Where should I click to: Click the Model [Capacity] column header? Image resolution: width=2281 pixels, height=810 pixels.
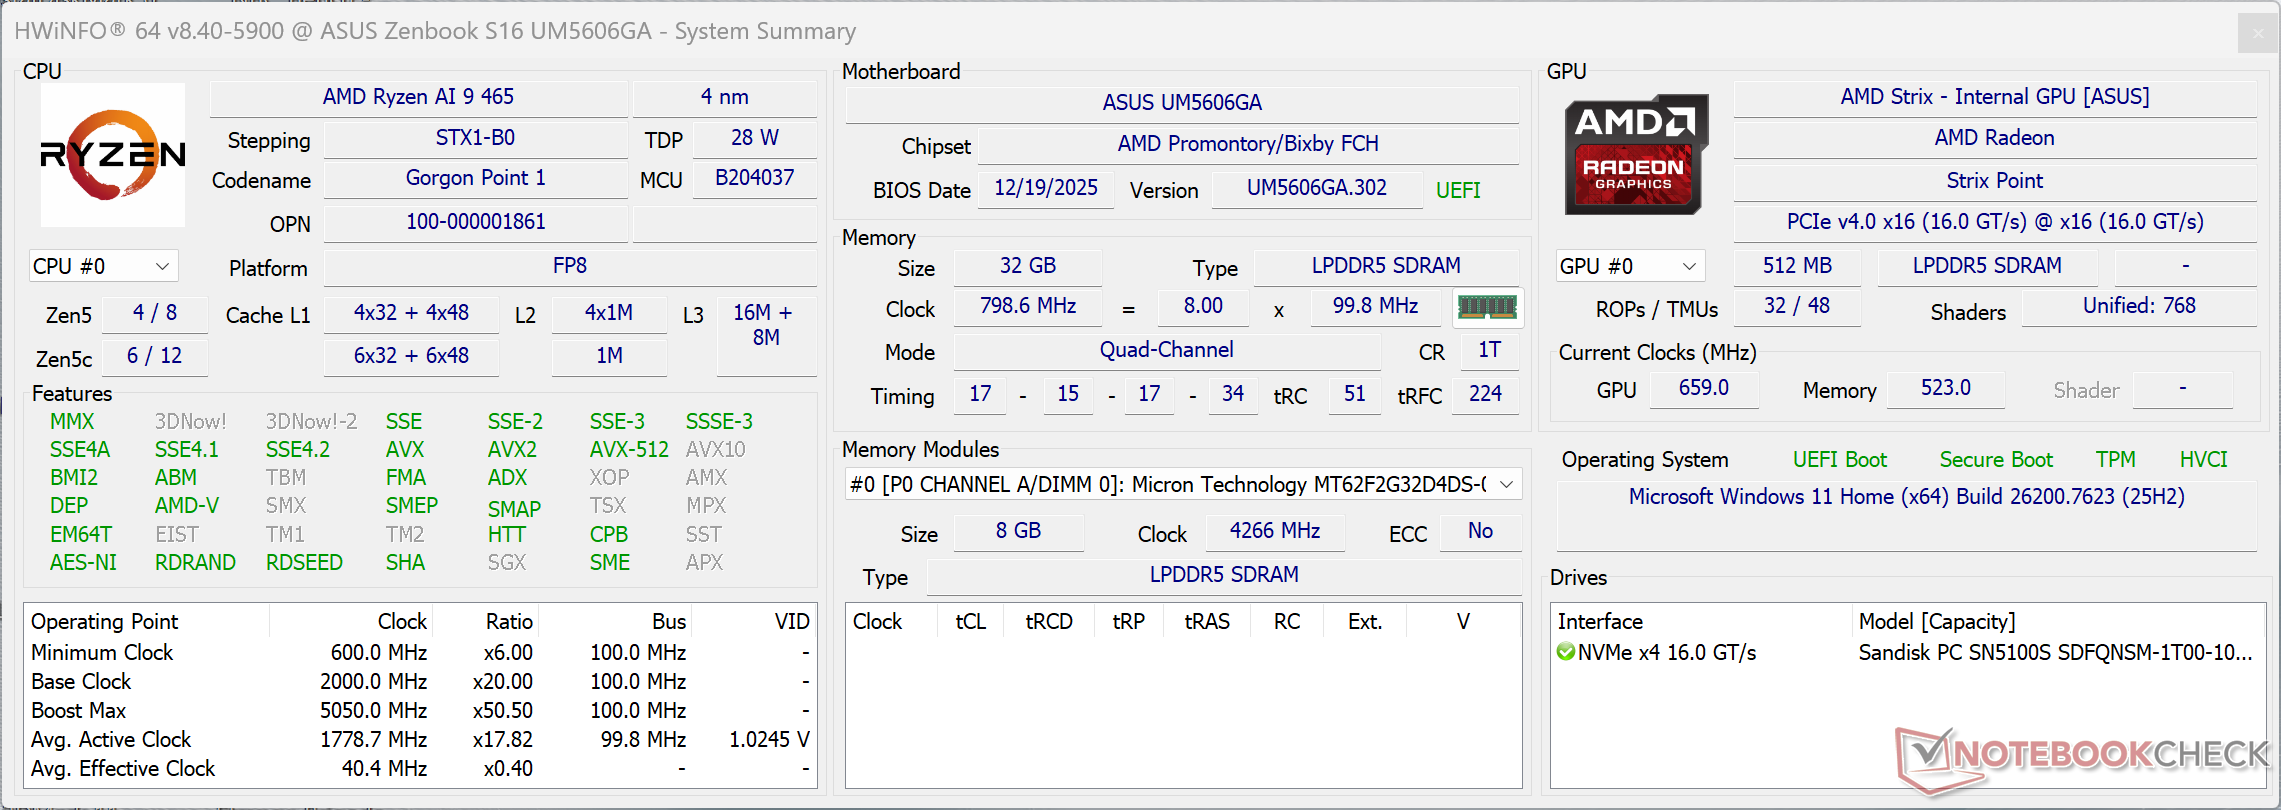point(1936,622)
